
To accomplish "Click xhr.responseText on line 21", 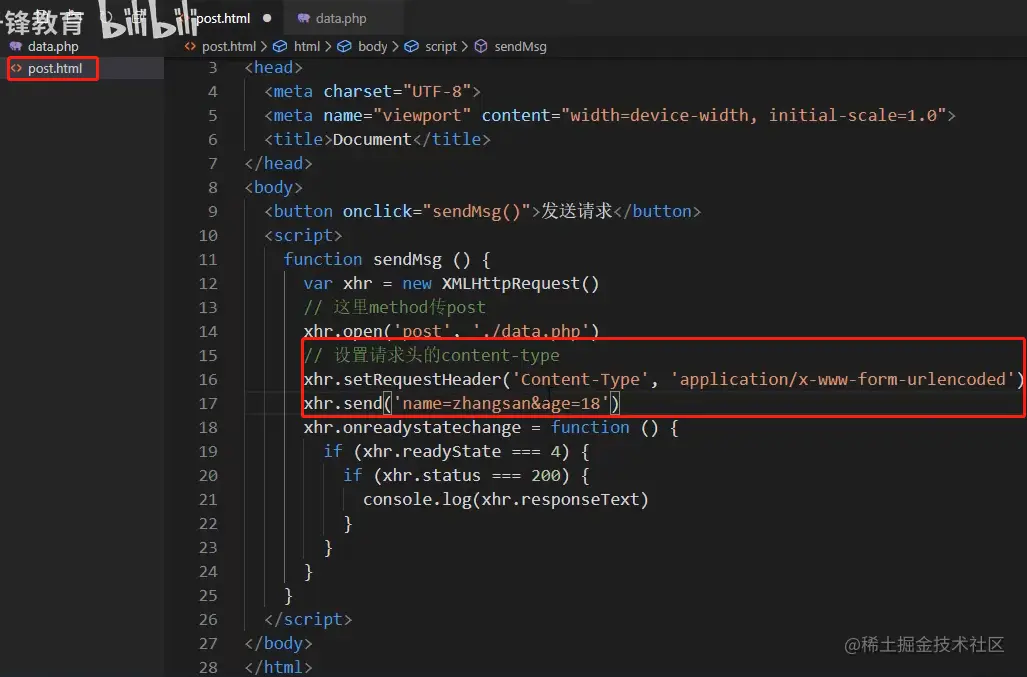I will point(560,500).
